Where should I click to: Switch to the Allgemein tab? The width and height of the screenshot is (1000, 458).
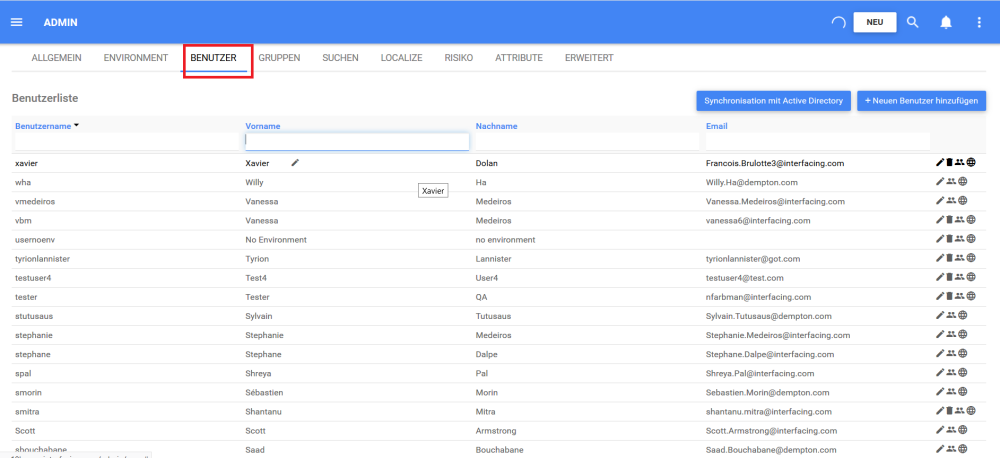tap(56, 58)
